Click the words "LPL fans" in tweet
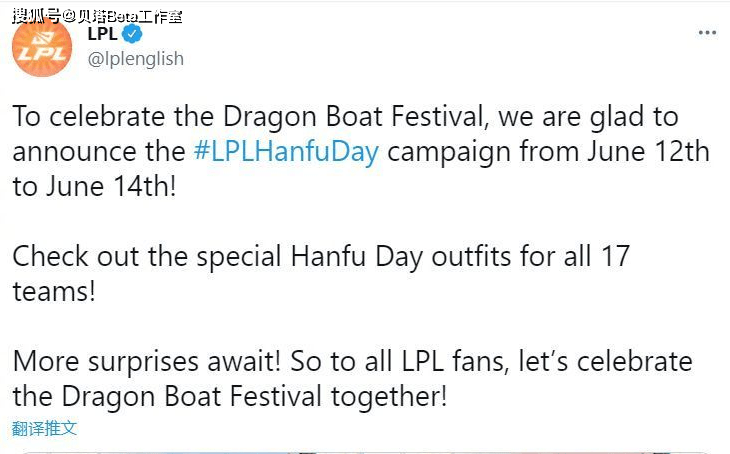 pos(455,362)
